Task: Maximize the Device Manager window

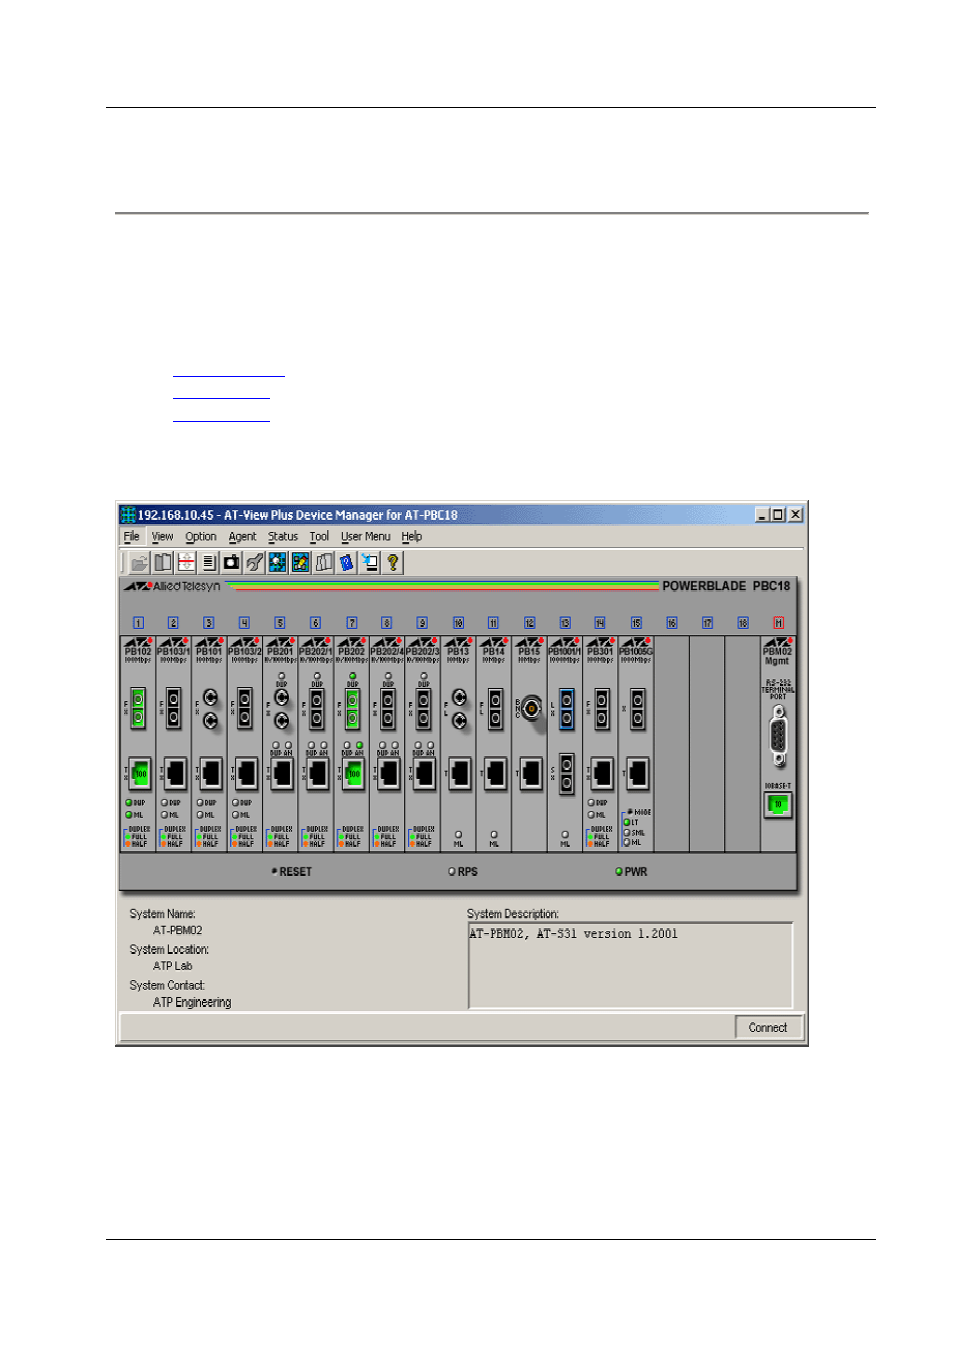Action: pyautogui.click(x=778, y=515)
